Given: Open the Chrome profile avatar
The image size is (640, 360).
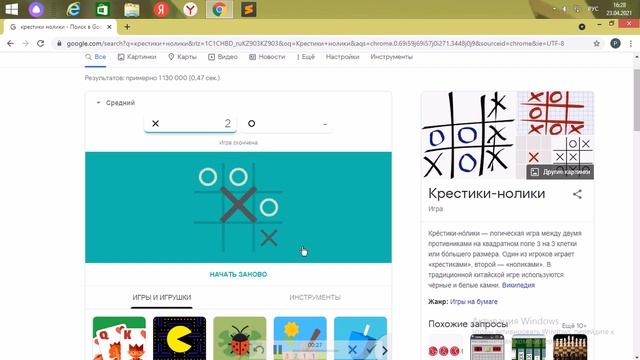Looking at the screenshot, I should click(x=615, y=43).
